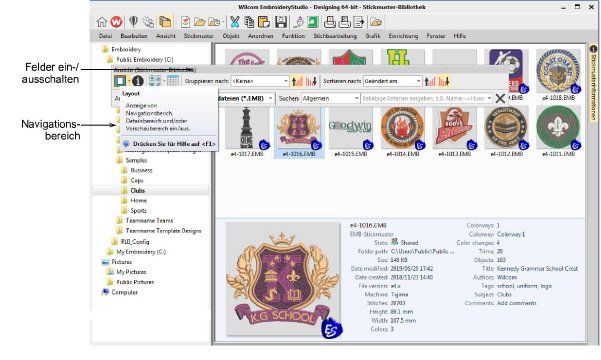The image size is (601, 360).
Task: Click the hot air balloon toolbar icon
Action: 133,22
